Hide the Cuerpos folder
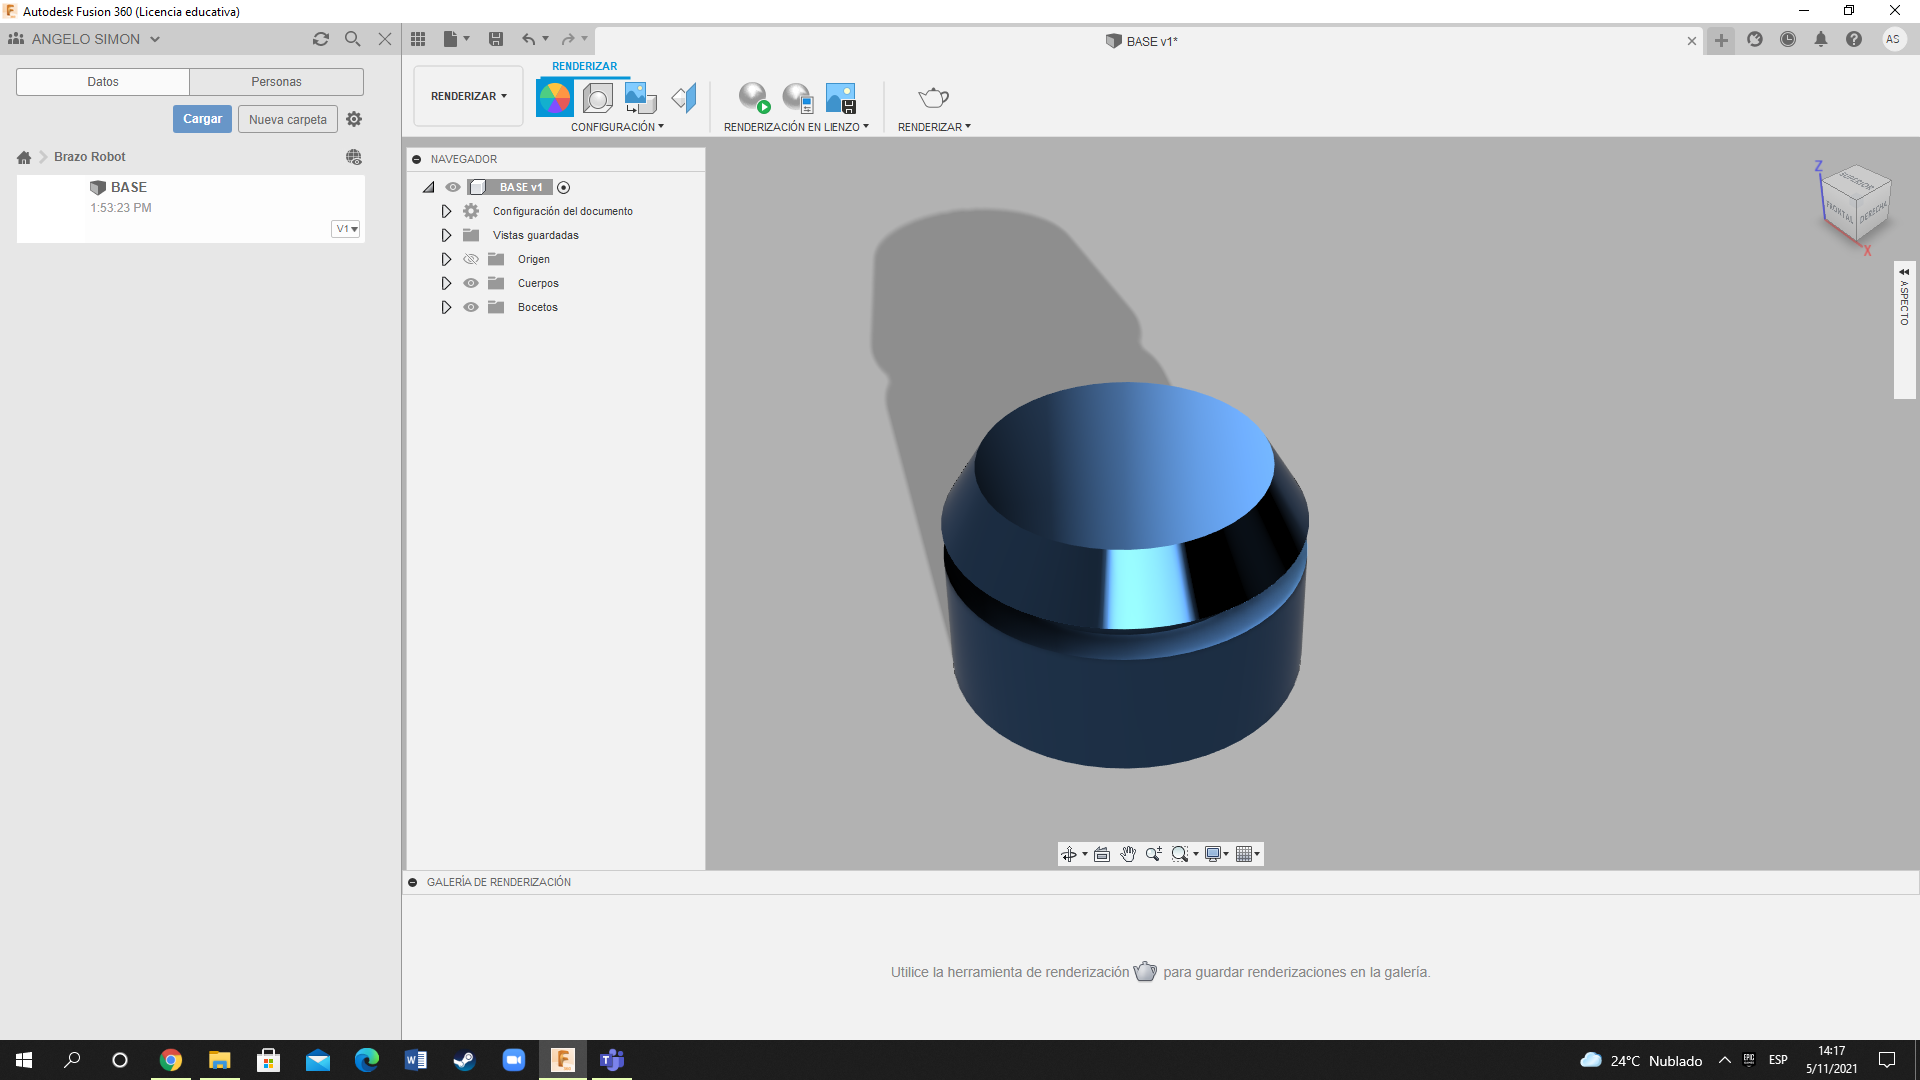1920x1080 pixels. click(x=471, y=283)
